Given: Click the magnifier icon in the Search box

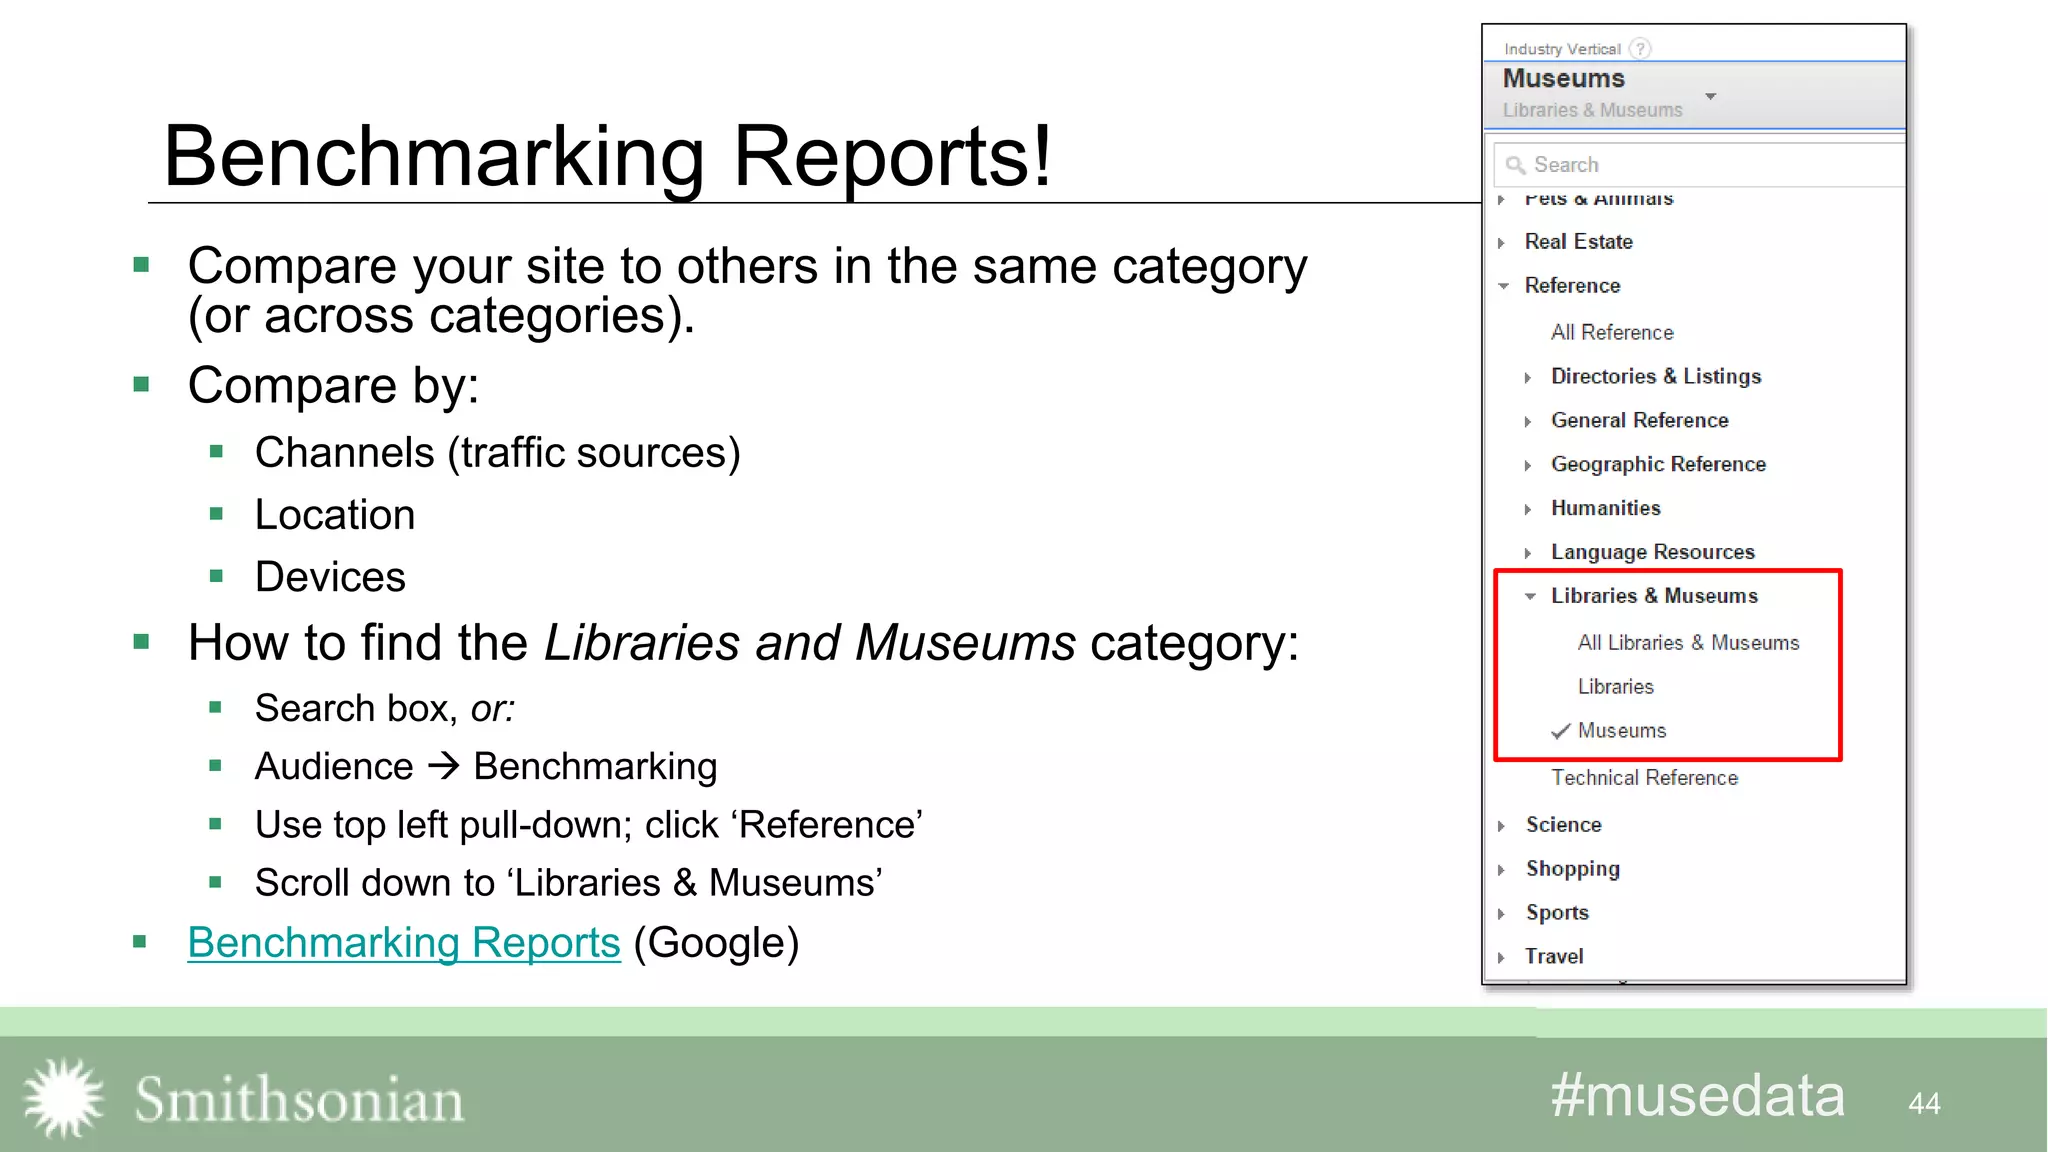Looking at the screenshot, I should coord(1515,165).
